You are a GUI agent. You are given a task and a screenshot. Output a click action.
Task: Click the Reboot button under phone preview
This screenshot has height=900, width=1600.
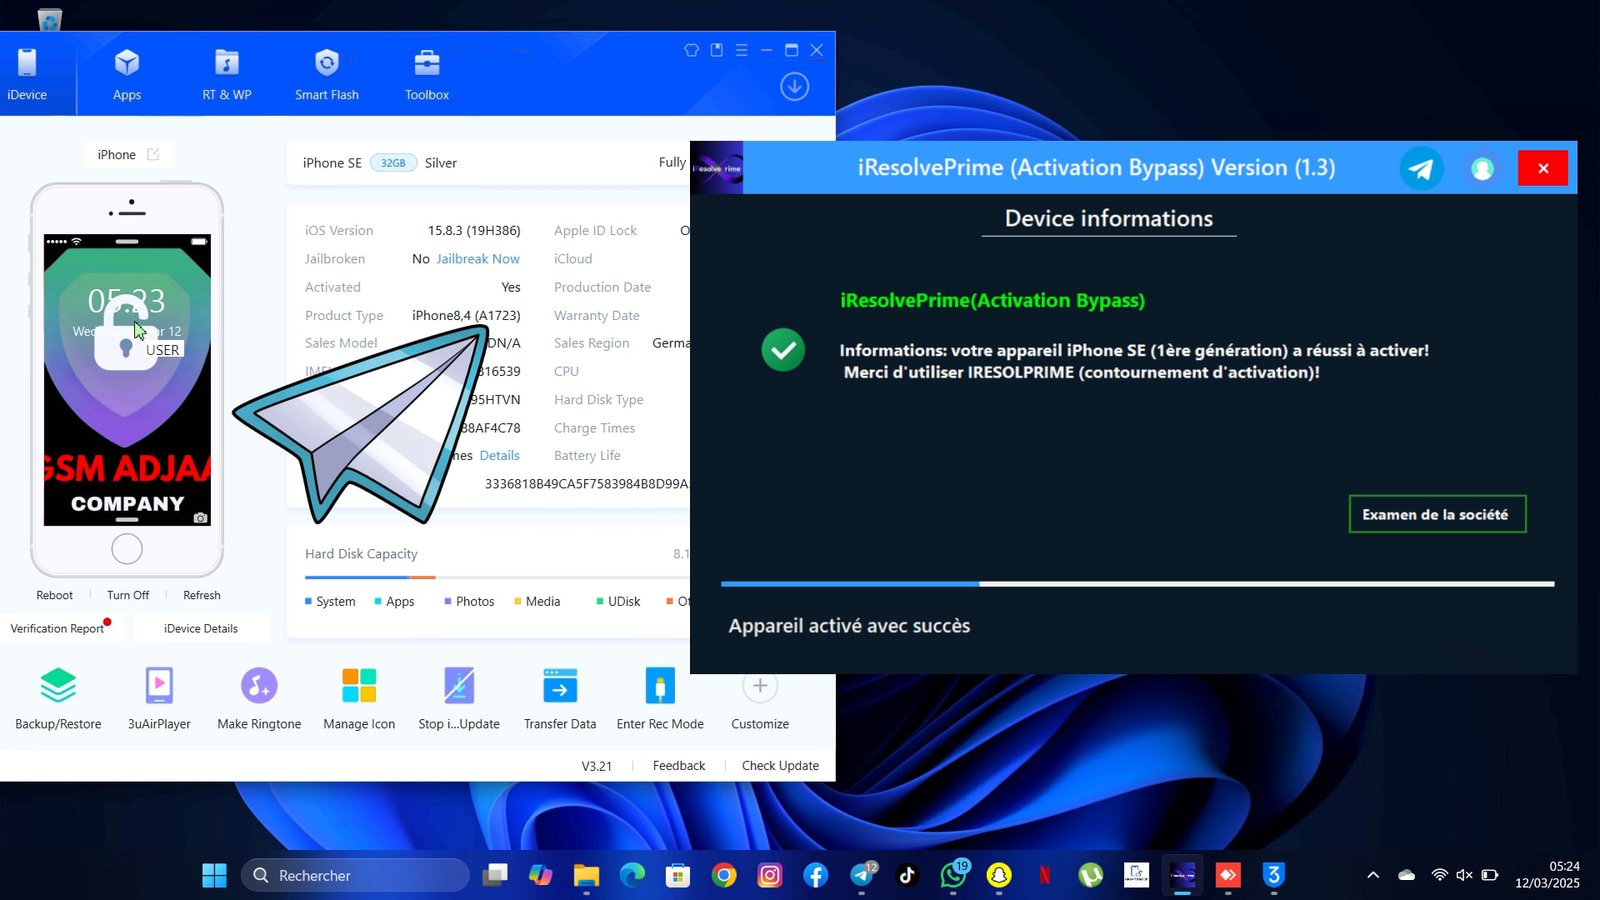pyautogui.click(x=55, y=595)
